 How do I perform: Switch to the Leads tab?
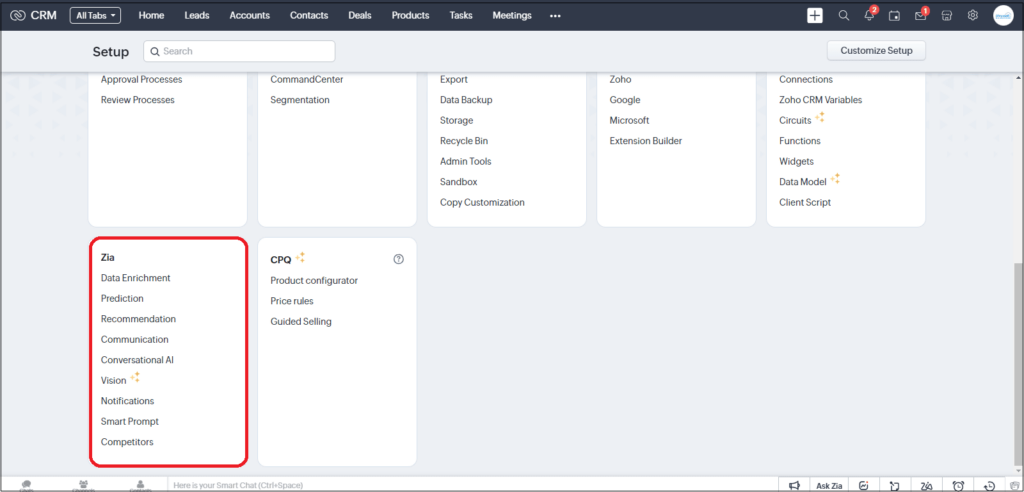(197, 15)
